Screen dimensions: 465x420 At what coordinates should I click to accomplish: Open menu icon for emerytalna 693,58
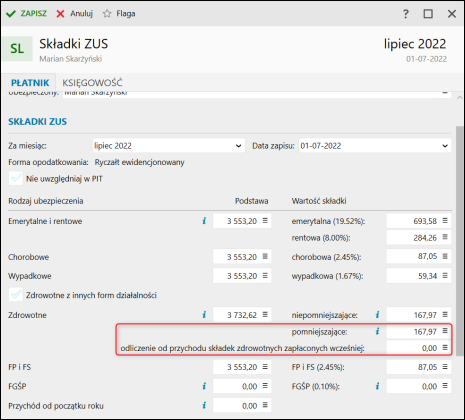coord(445,221)
